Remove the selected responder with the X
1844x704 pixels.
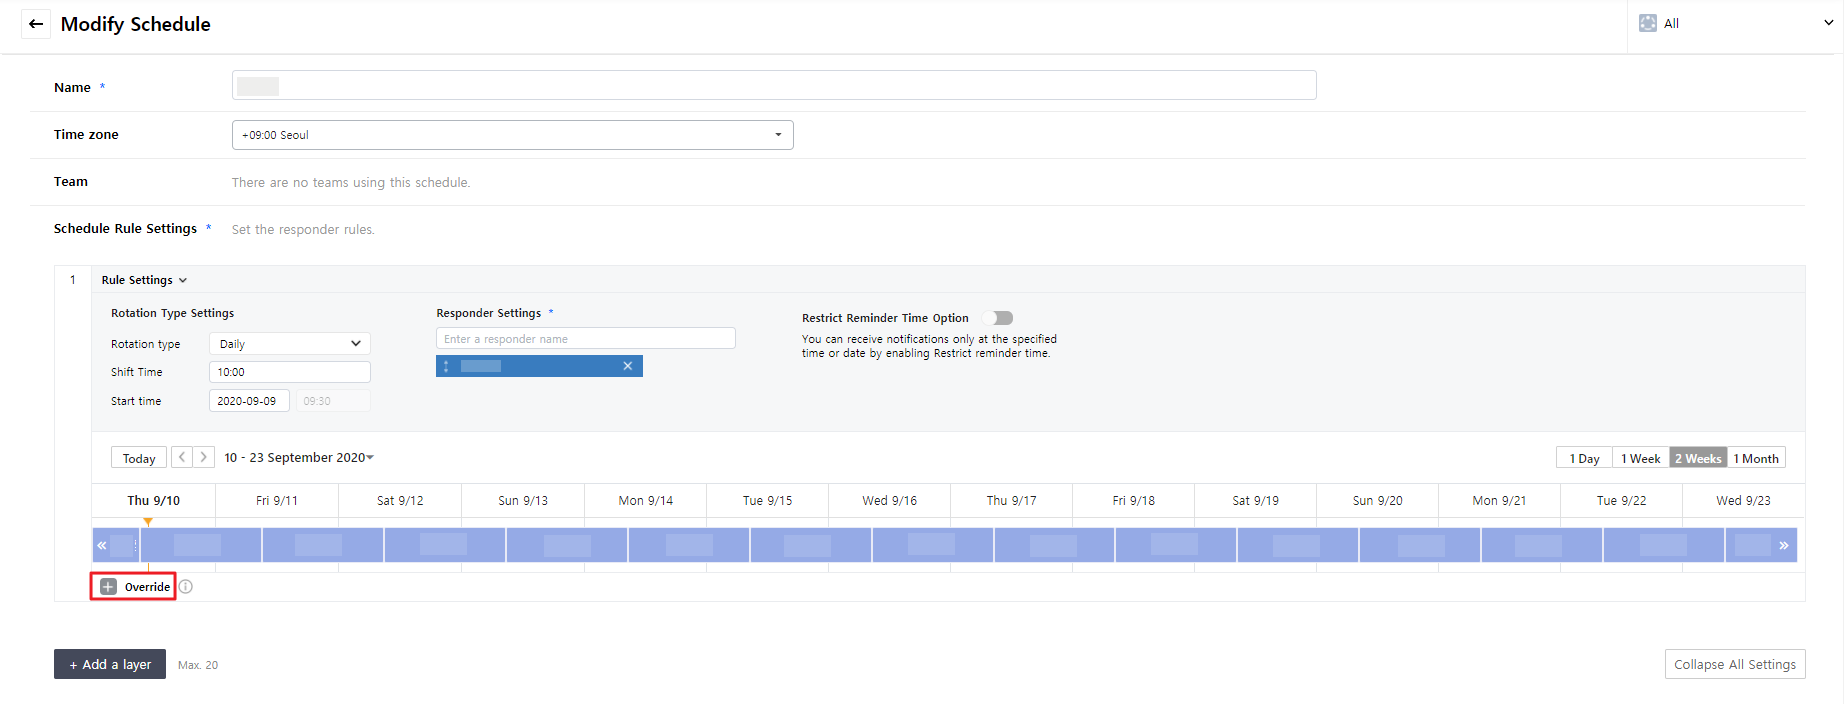point(628,366)
